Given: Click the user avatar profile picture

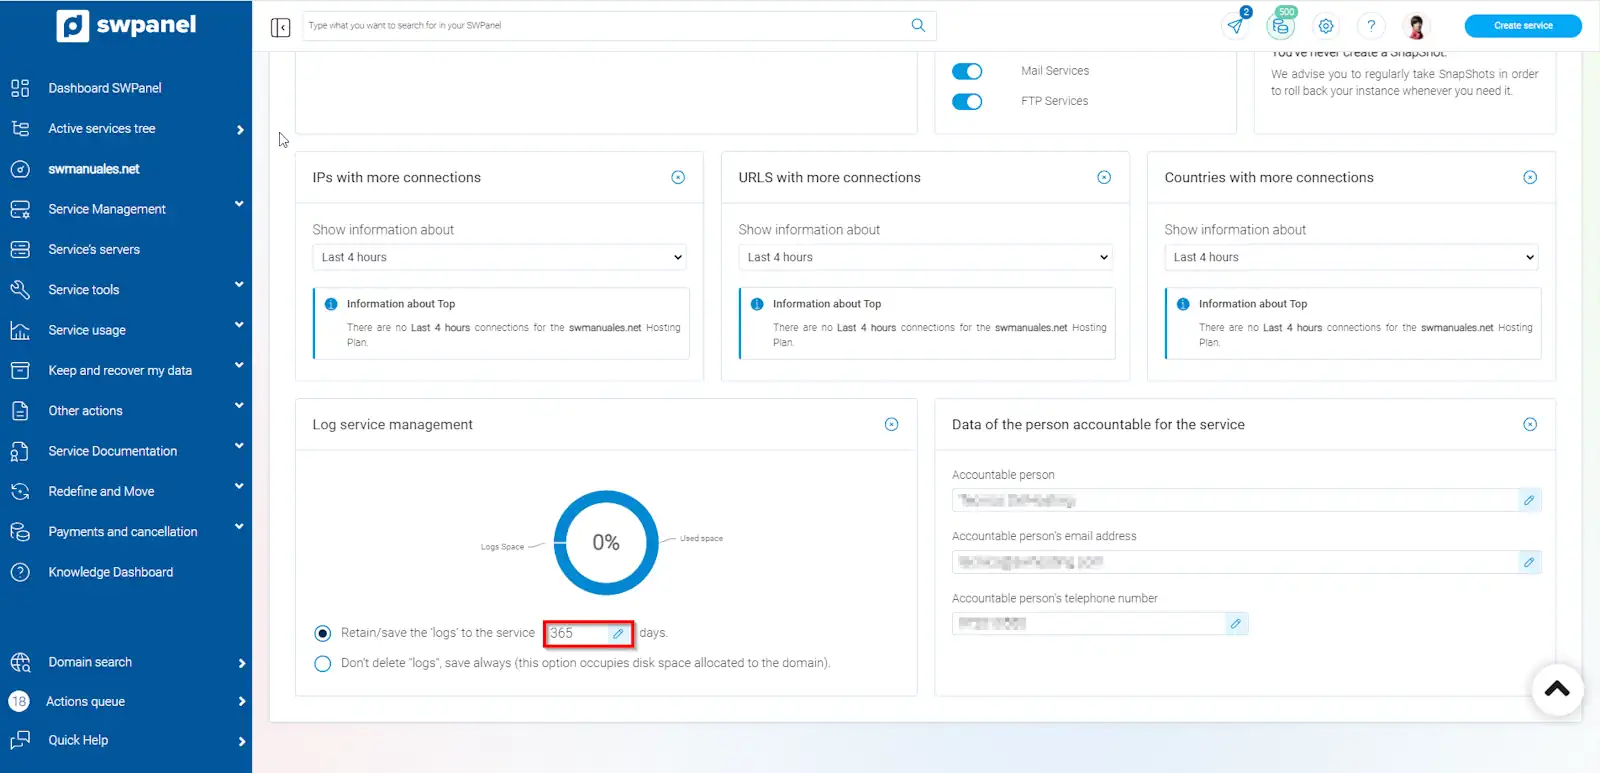Looking at the screenshot, I should click(x=1416, y=26).
